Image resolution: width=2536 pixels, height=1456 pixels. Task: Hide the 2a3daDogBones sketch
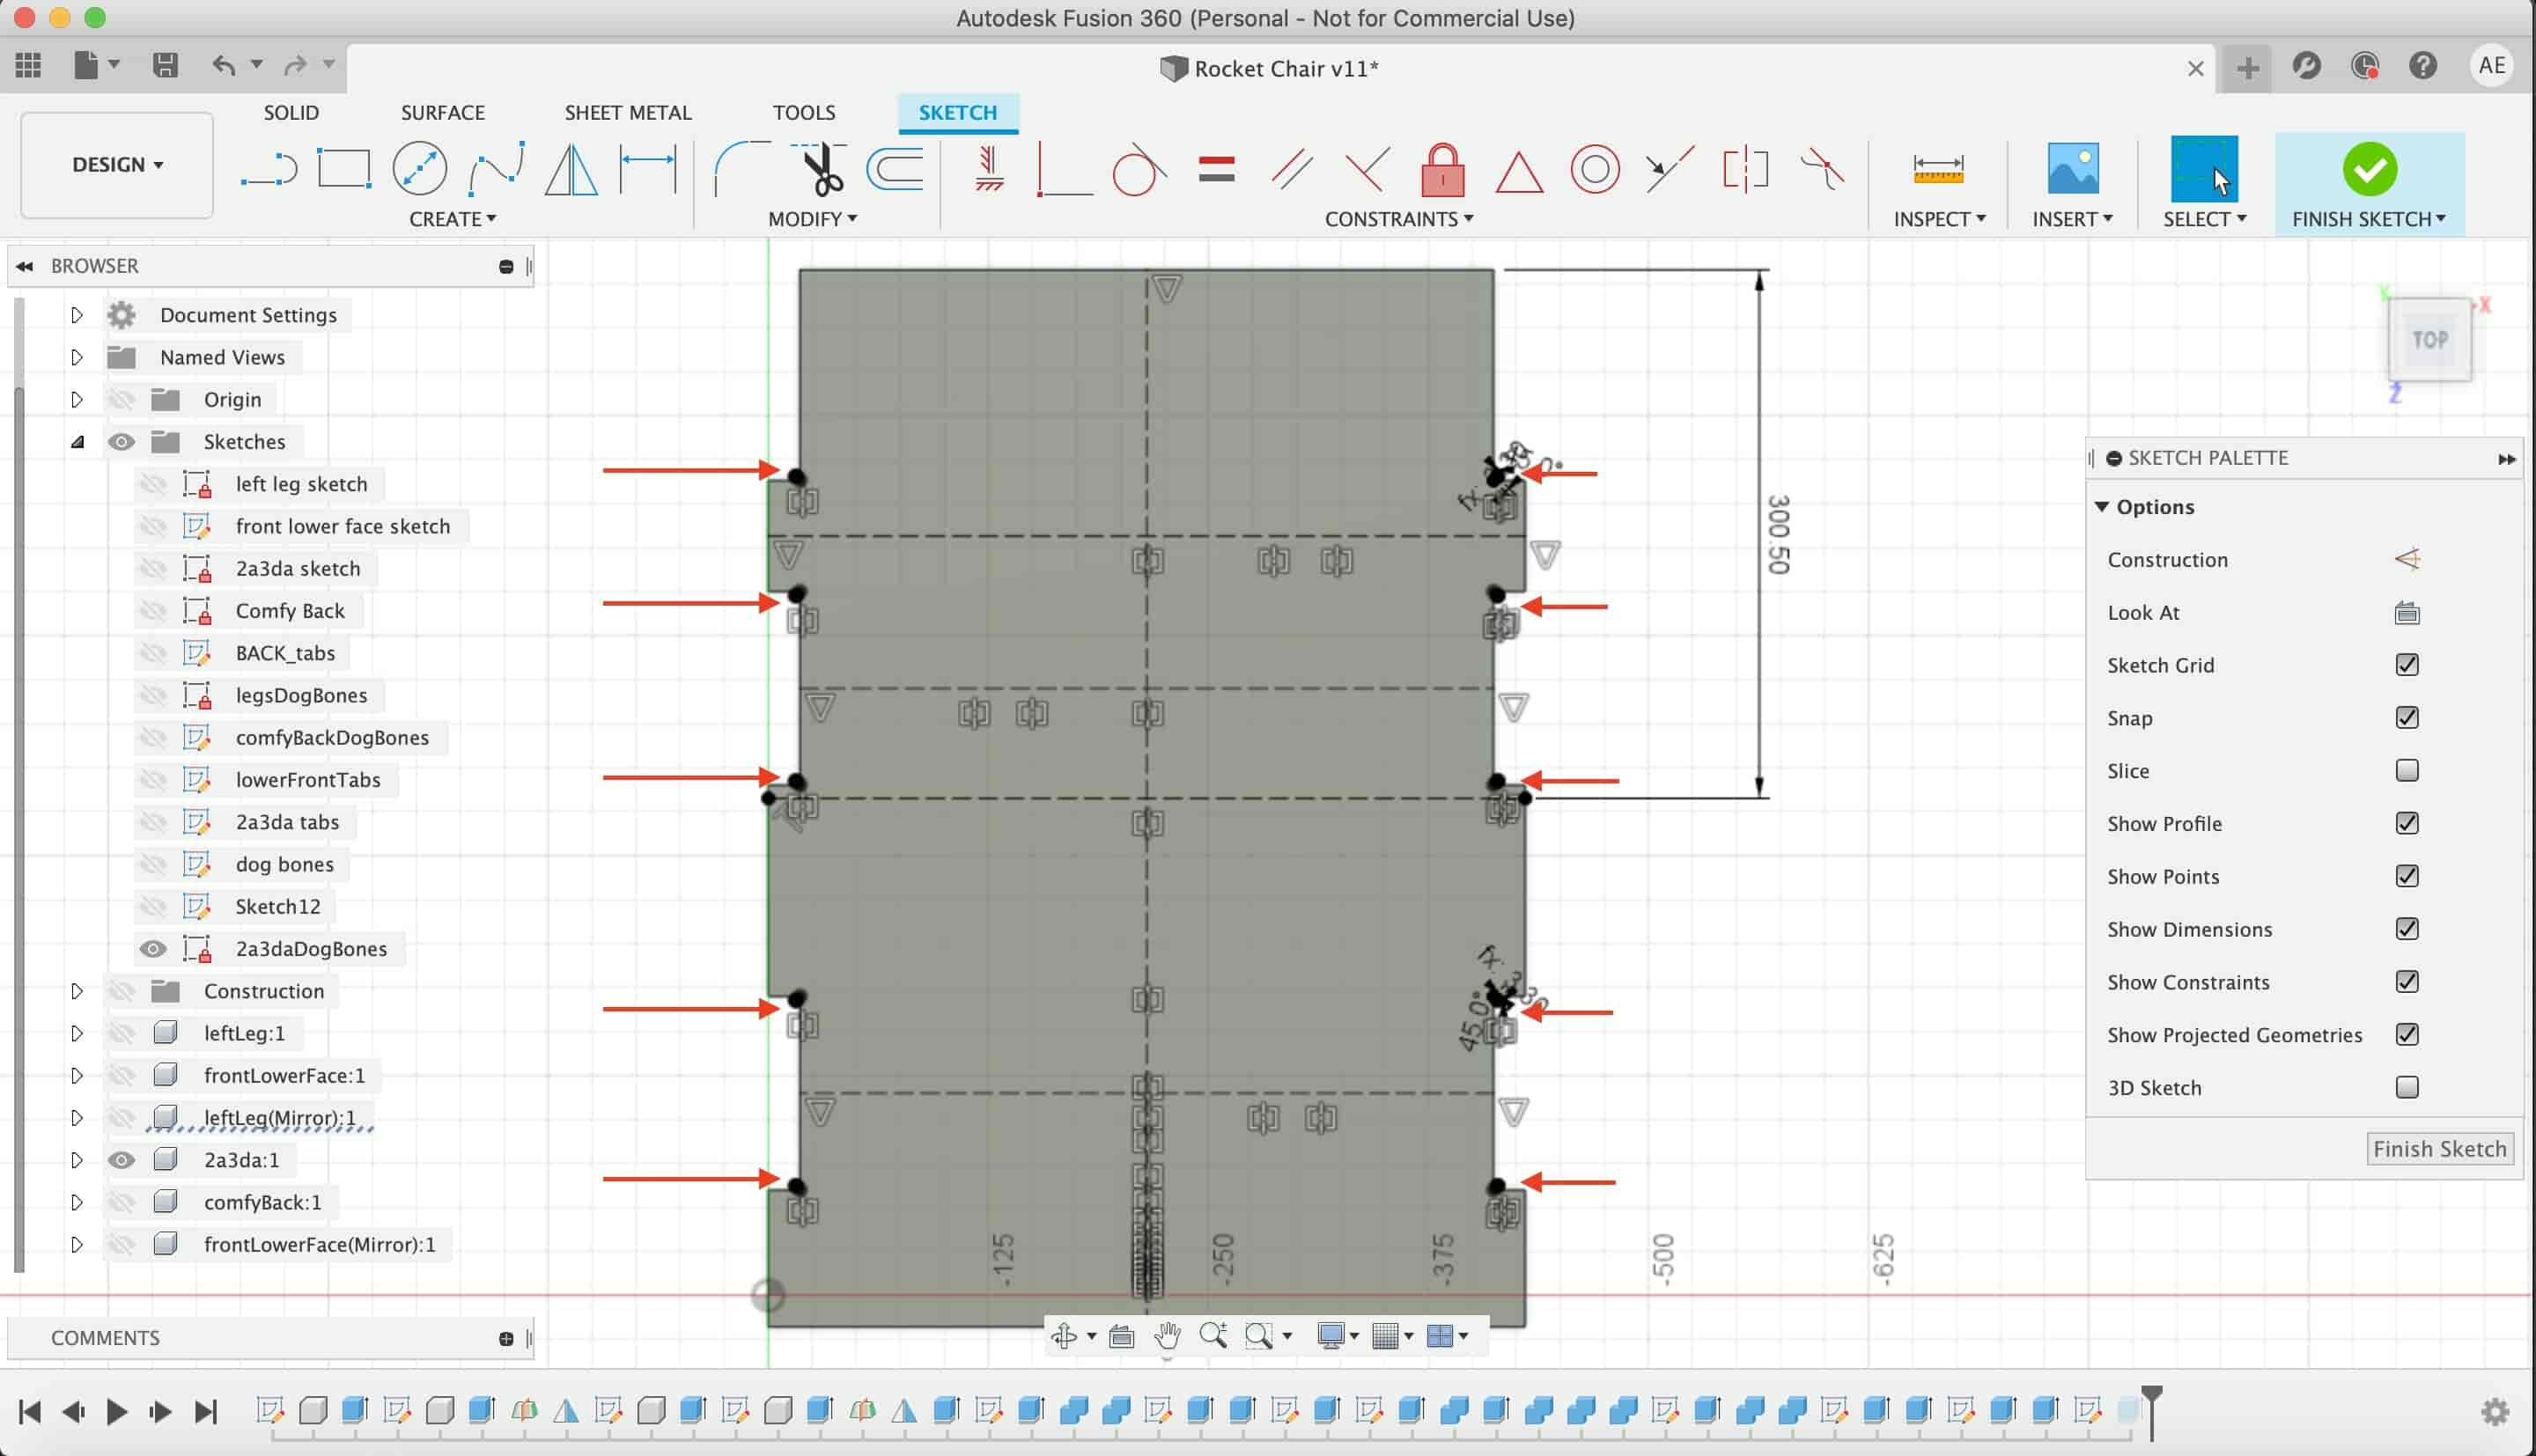[x=152, y=949]
